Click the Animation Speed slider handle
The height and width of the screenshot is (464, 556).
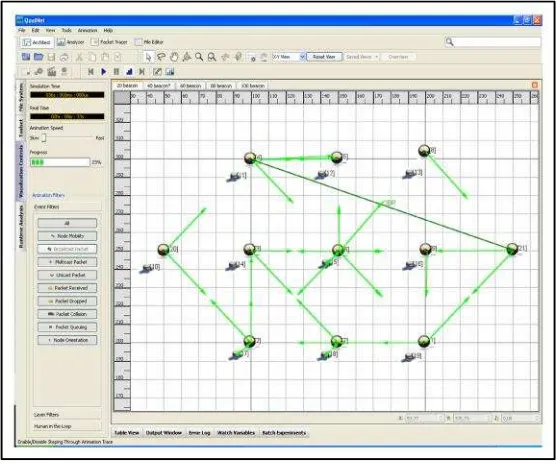click(x=44, y=138)
